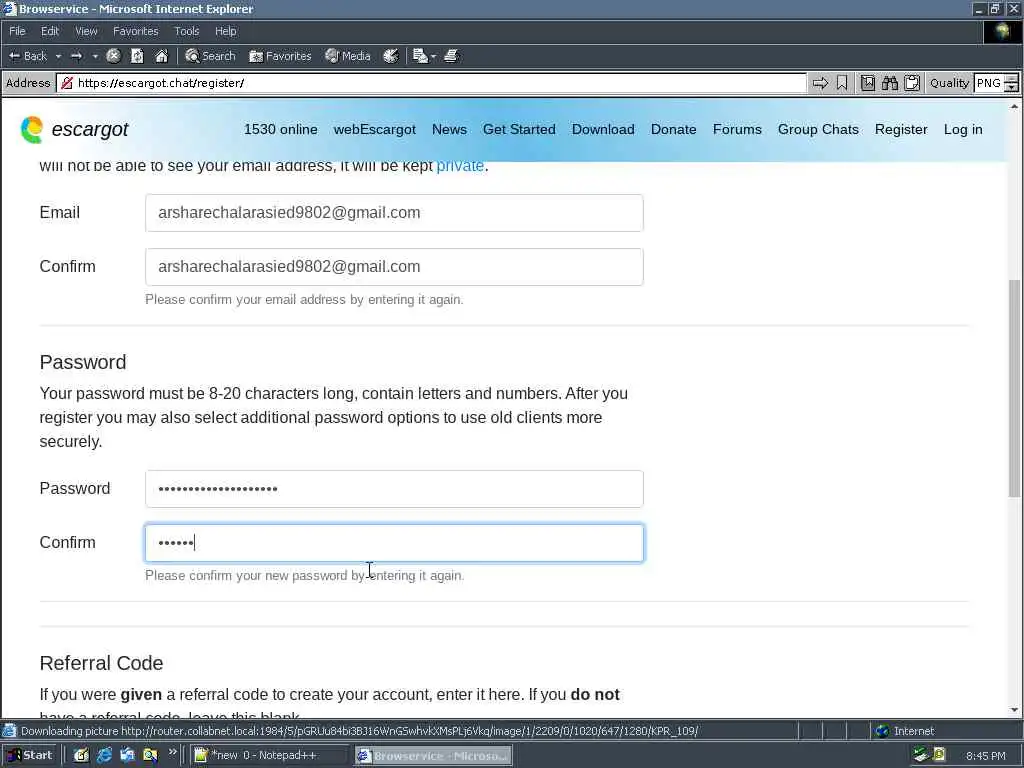Open the Donate link
The image size is (1024, 768).
pyautogui.click(x=673, y=129)
